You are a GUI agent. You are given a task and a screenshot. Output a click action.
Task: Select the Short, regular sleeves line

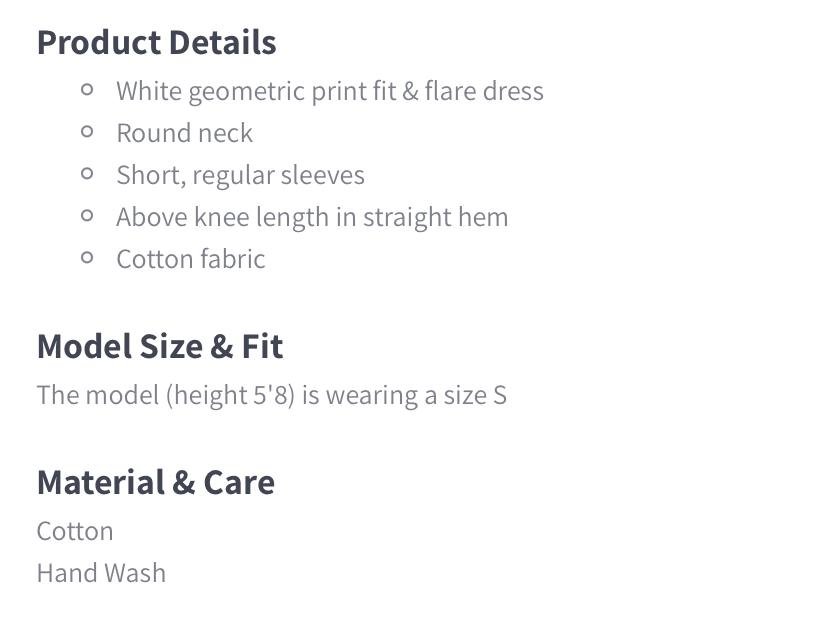[240, 175]
